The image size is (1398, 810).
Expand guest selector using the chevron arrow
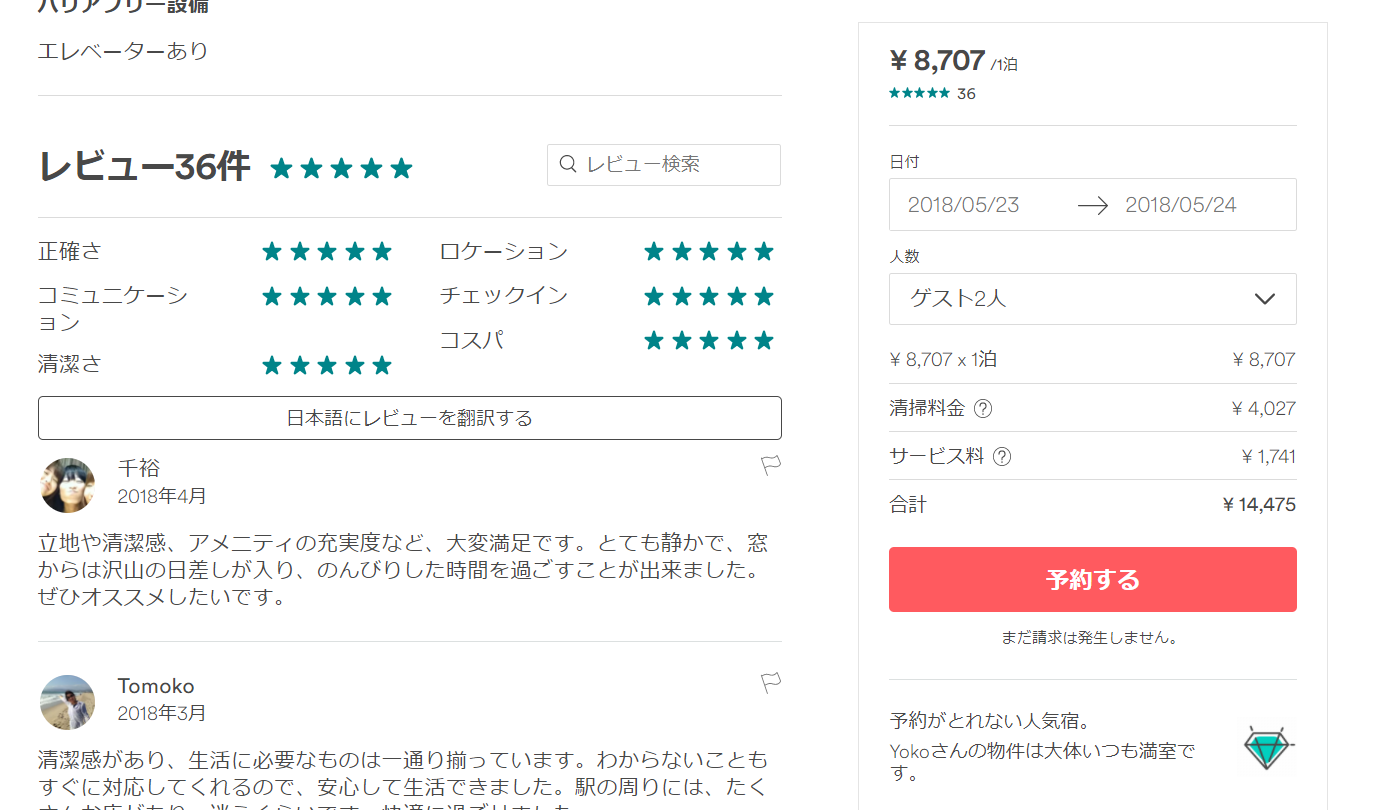point(1264,299)
